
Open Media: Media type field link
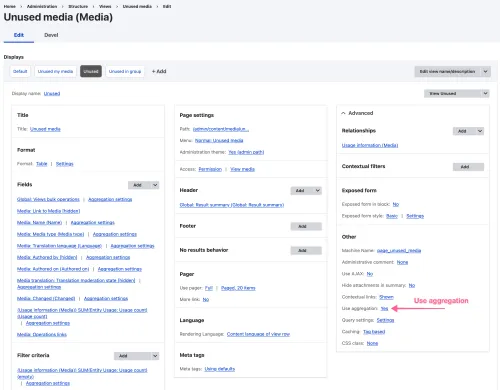coord(50,234)
